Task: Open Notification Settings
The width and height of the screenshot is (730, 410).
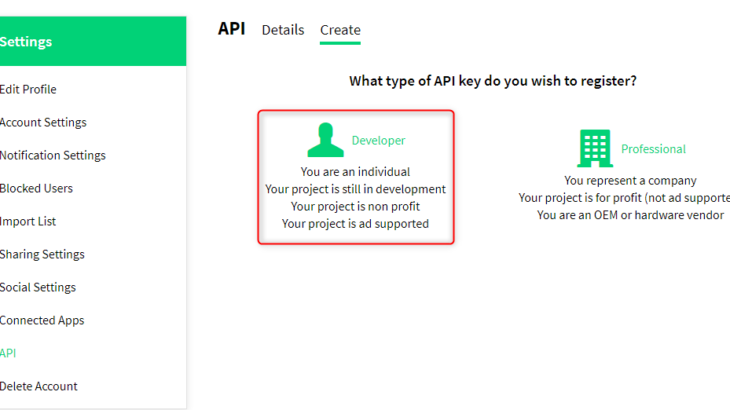Action: [52, 155]
